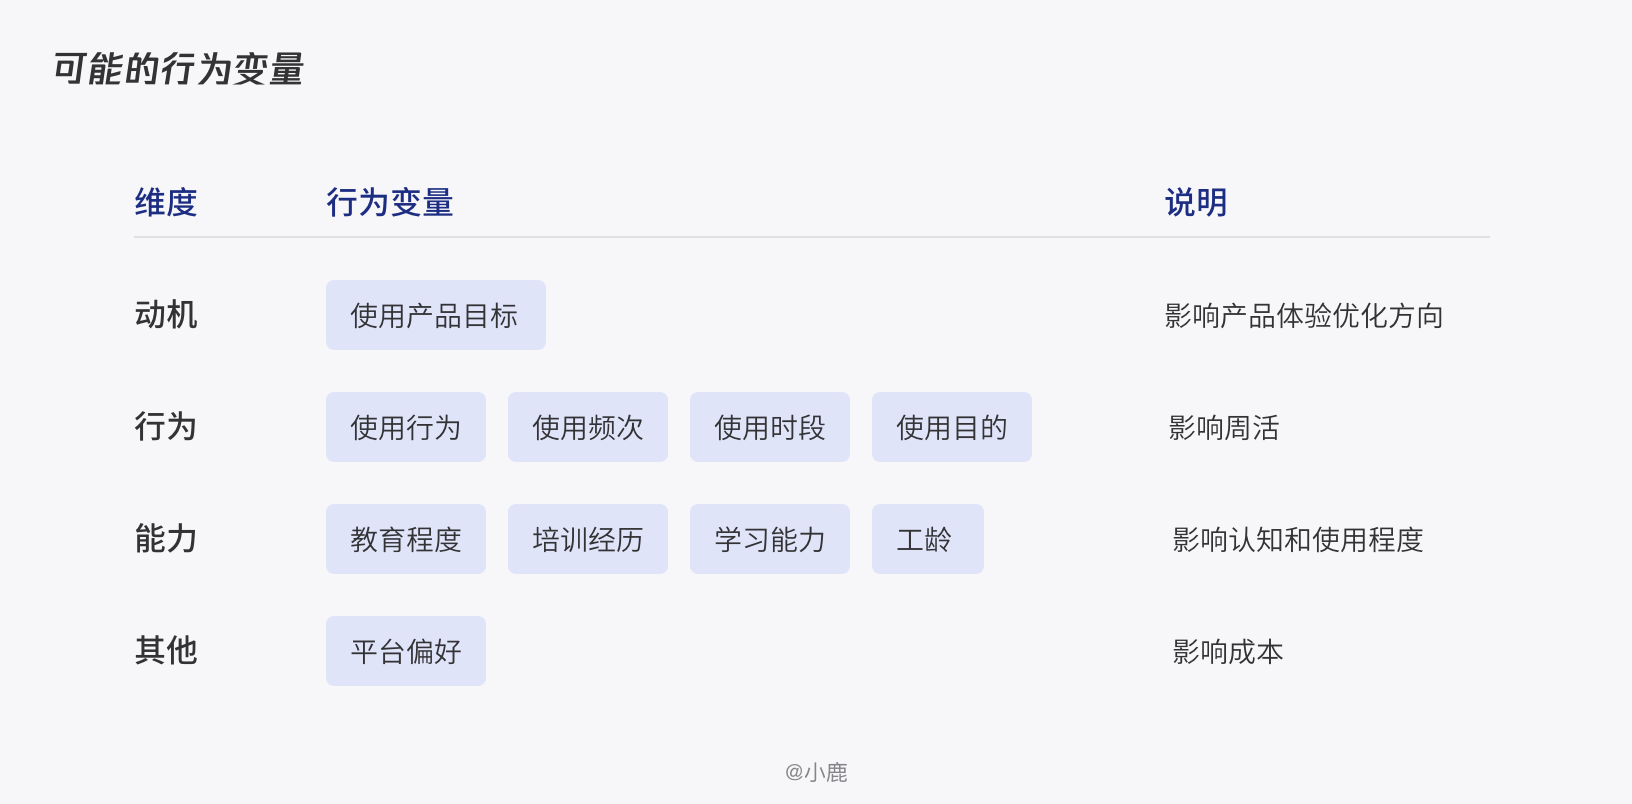Viewport: 1632px width, 804px height.
Task: Select the 学习能力 tag
Action: pos(769,539)
